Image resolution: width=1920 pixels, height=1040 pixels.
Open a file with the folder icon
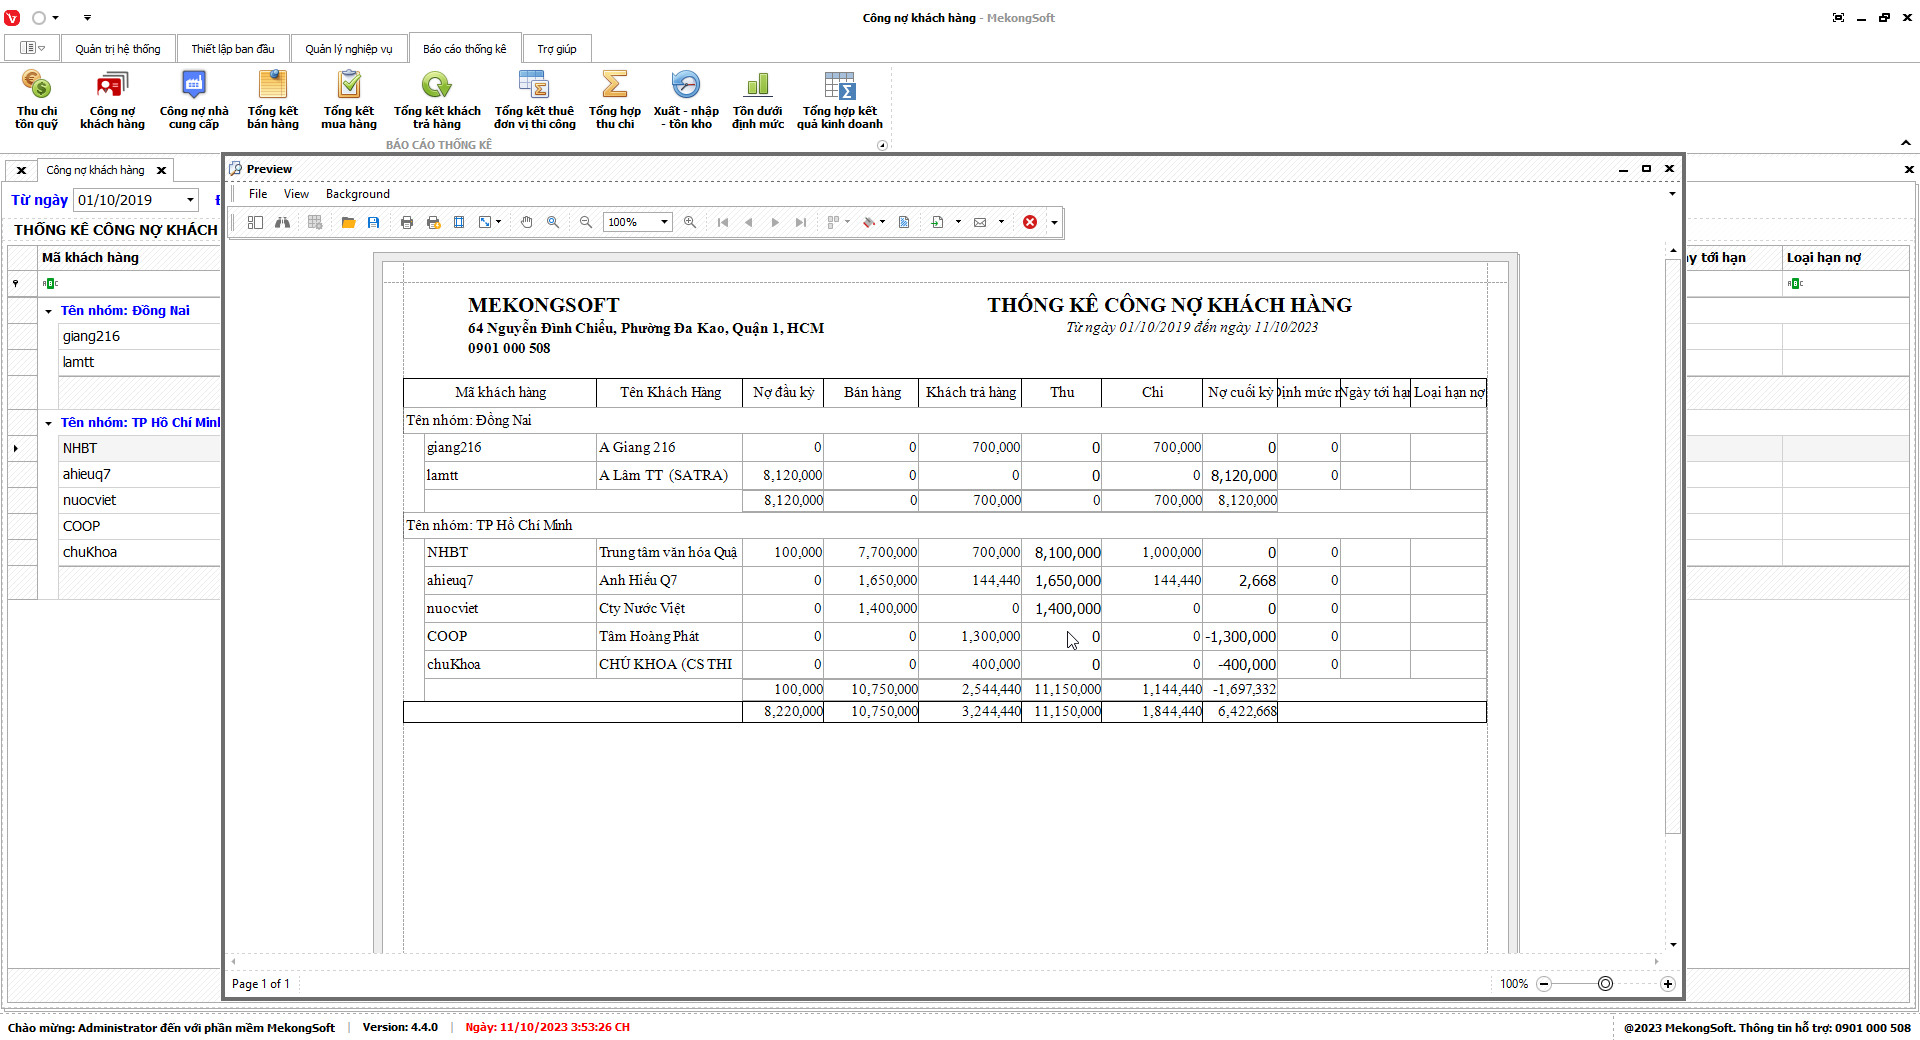coord(348,222)
